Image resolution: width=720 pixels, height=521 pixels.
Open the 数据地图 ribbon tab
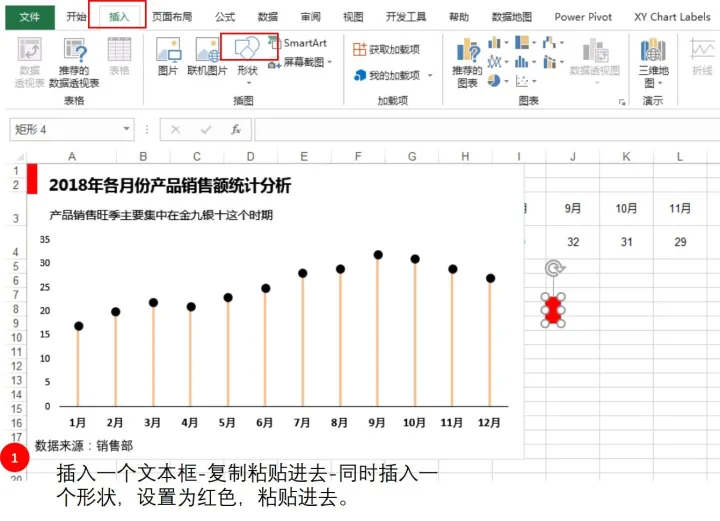tap(512, 17)
